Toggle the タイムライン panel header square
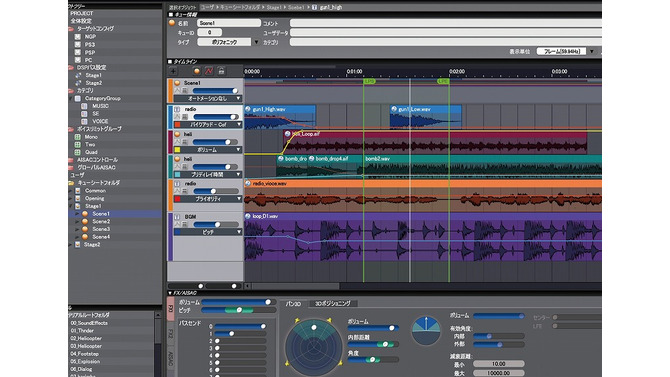670x377 pixels. (x=170, y=62)
